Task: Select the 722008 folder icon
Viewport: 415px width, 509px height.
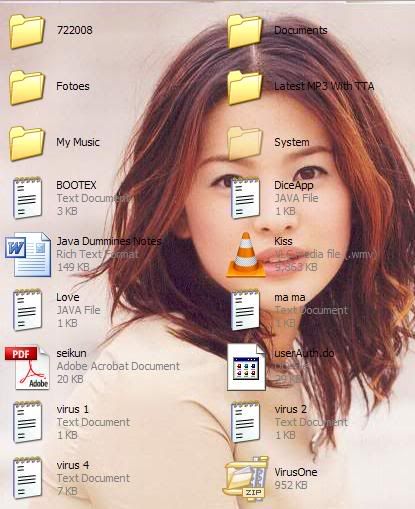Action: (27, 32)
